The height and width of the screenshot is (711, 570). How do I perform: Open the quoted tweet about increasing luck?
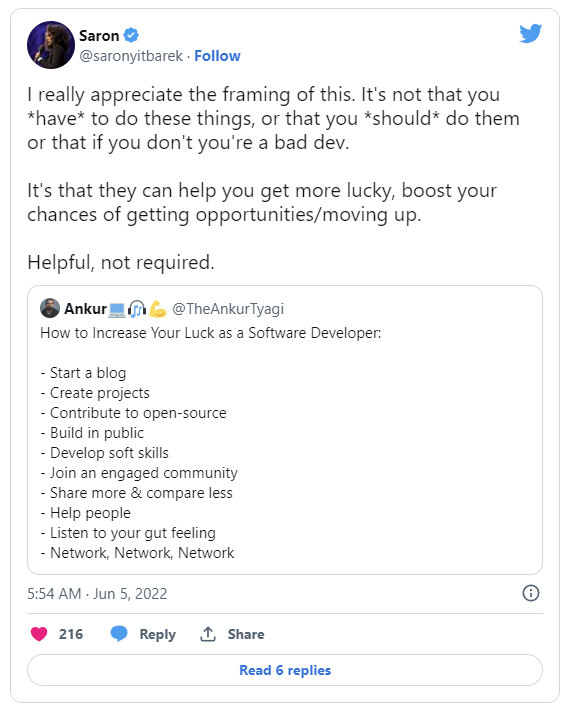285,430
